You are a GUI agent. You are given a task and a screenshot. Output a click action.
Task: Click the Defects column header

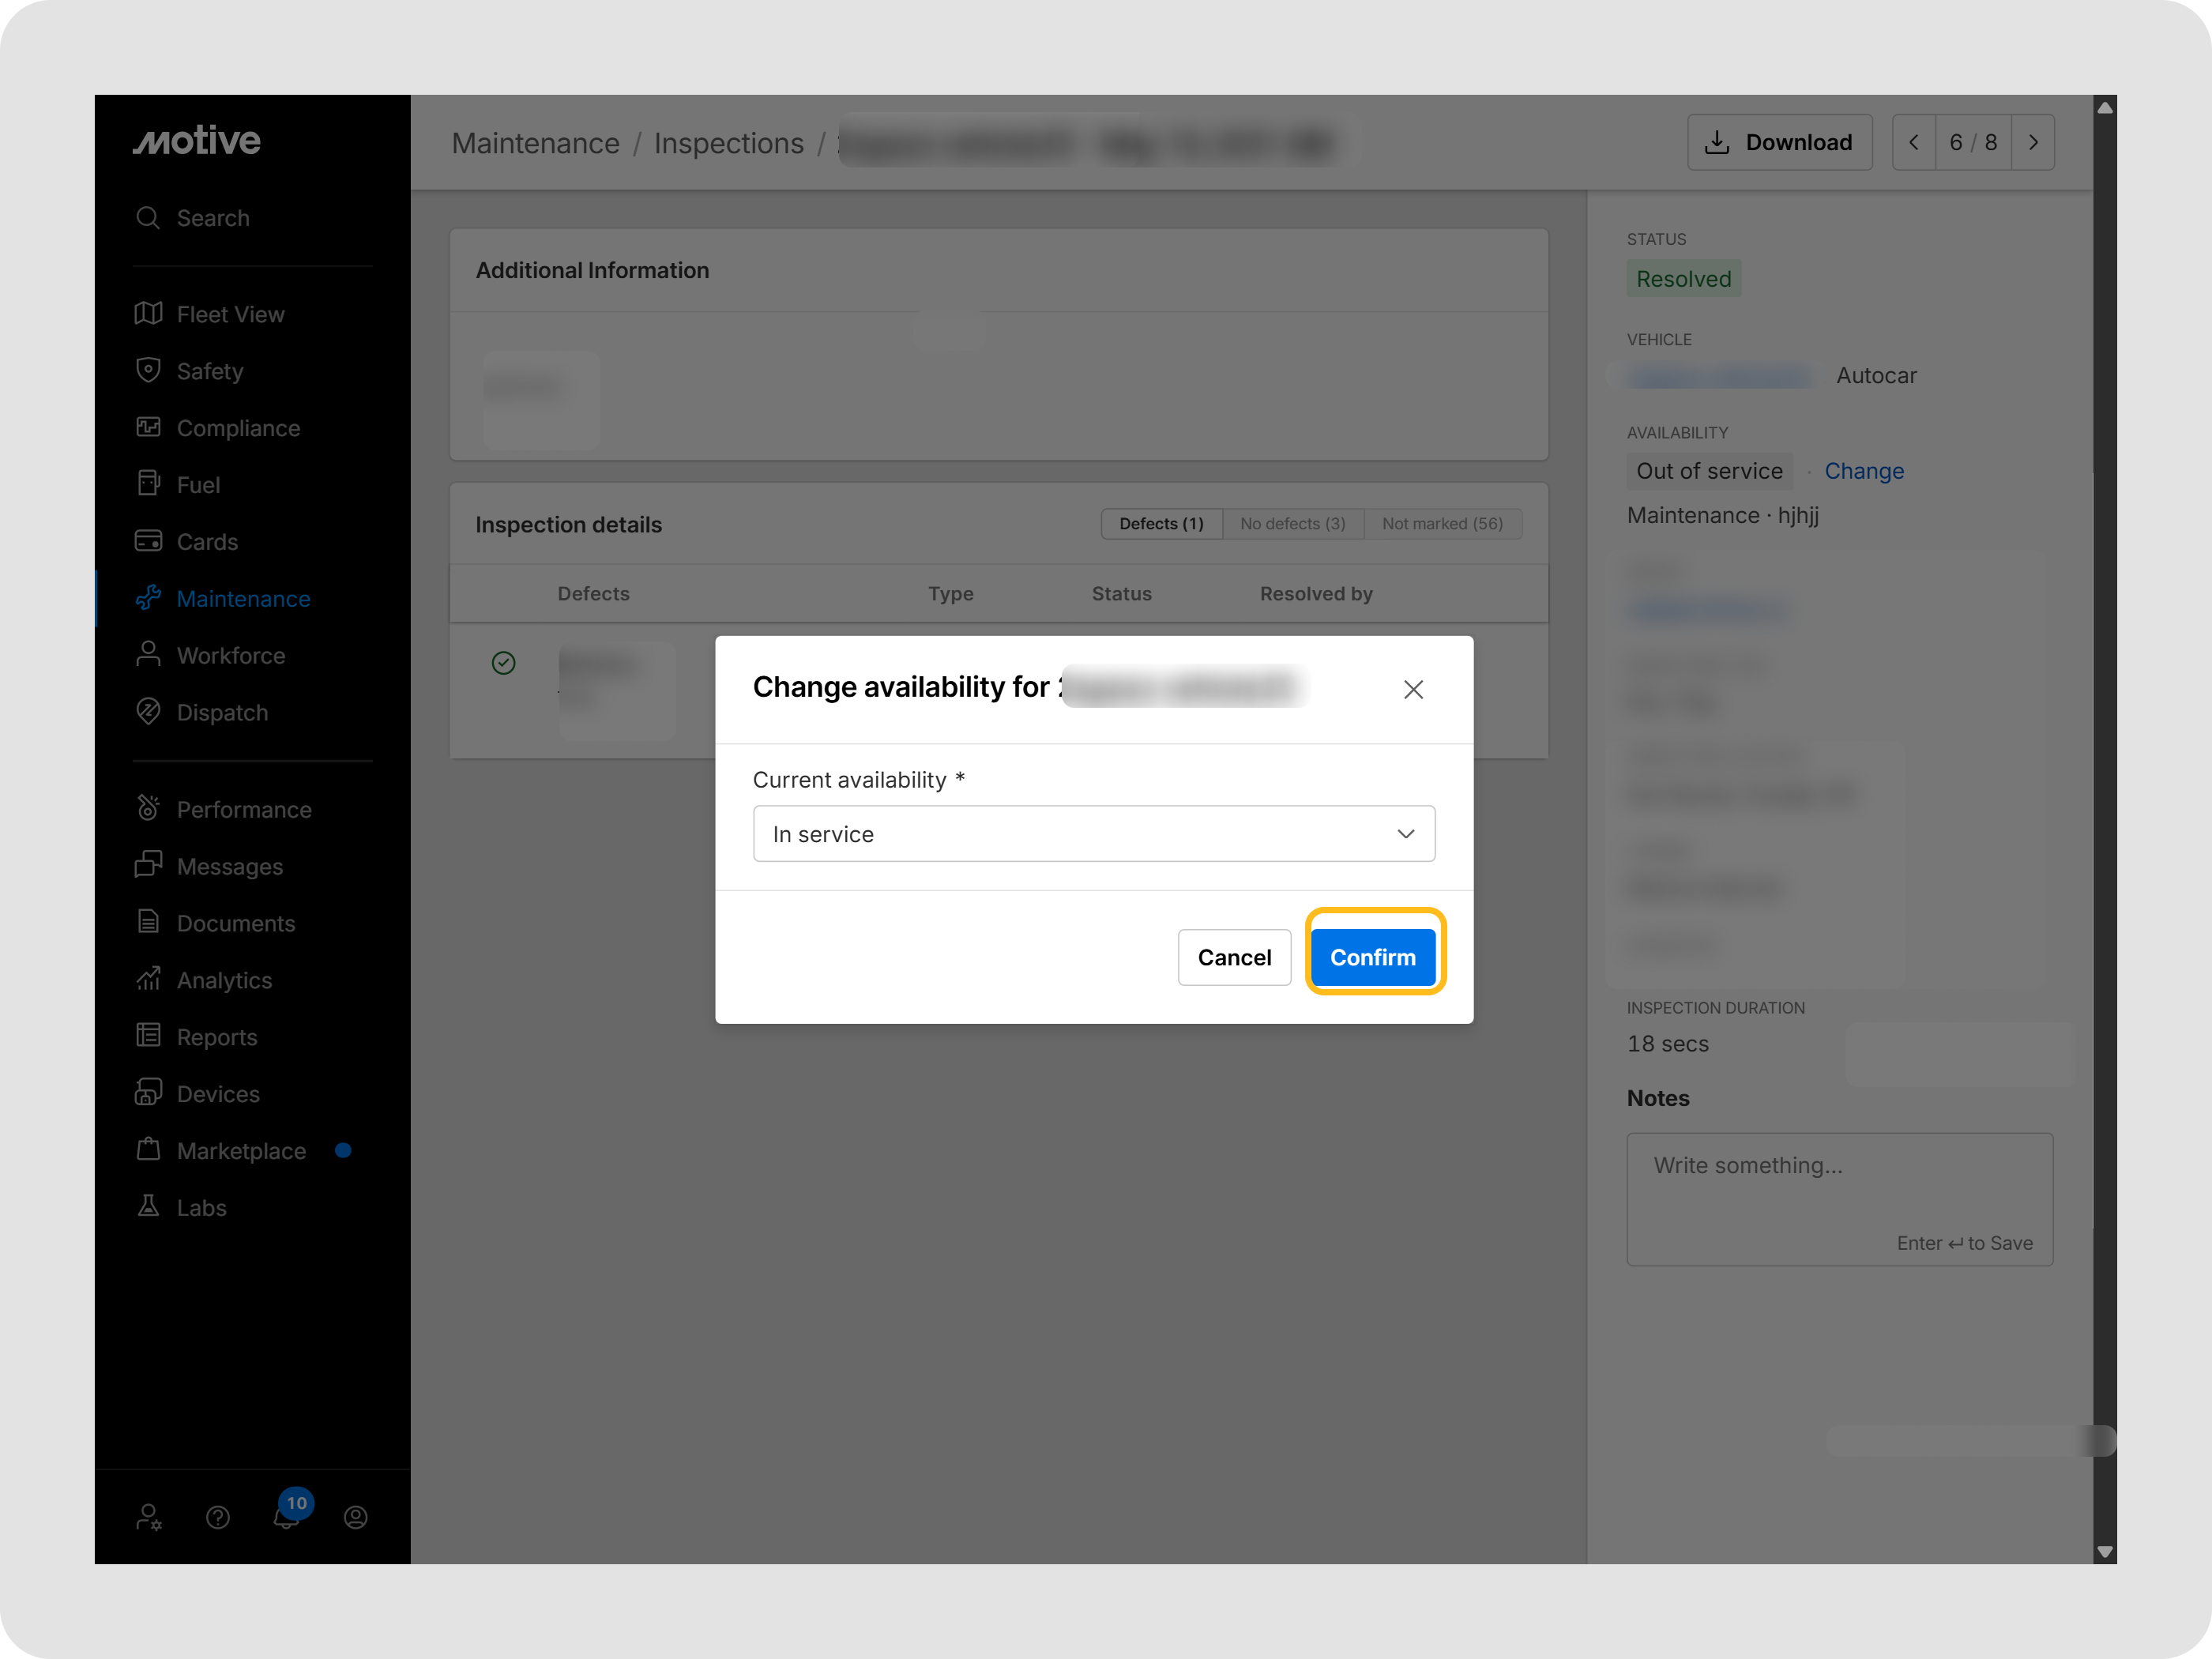pyautogui.click(x=594, y=594)
